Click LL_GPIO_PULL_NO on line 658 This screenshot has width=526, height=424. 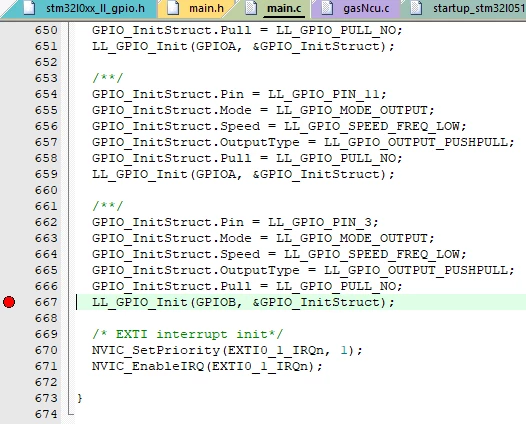pyautogui.click(x=336, y=159)
